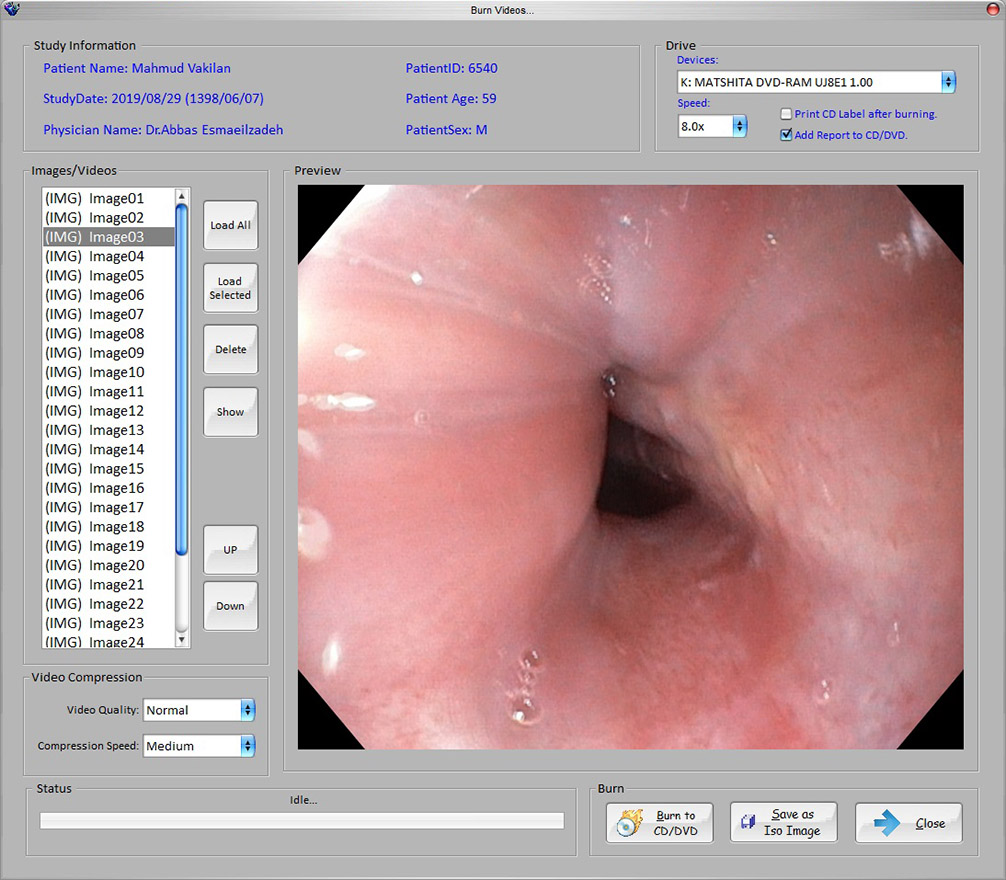This screenshot has width=1006, height=880.
Task: Click the burn status progress bar
Action: click(302, 820)
